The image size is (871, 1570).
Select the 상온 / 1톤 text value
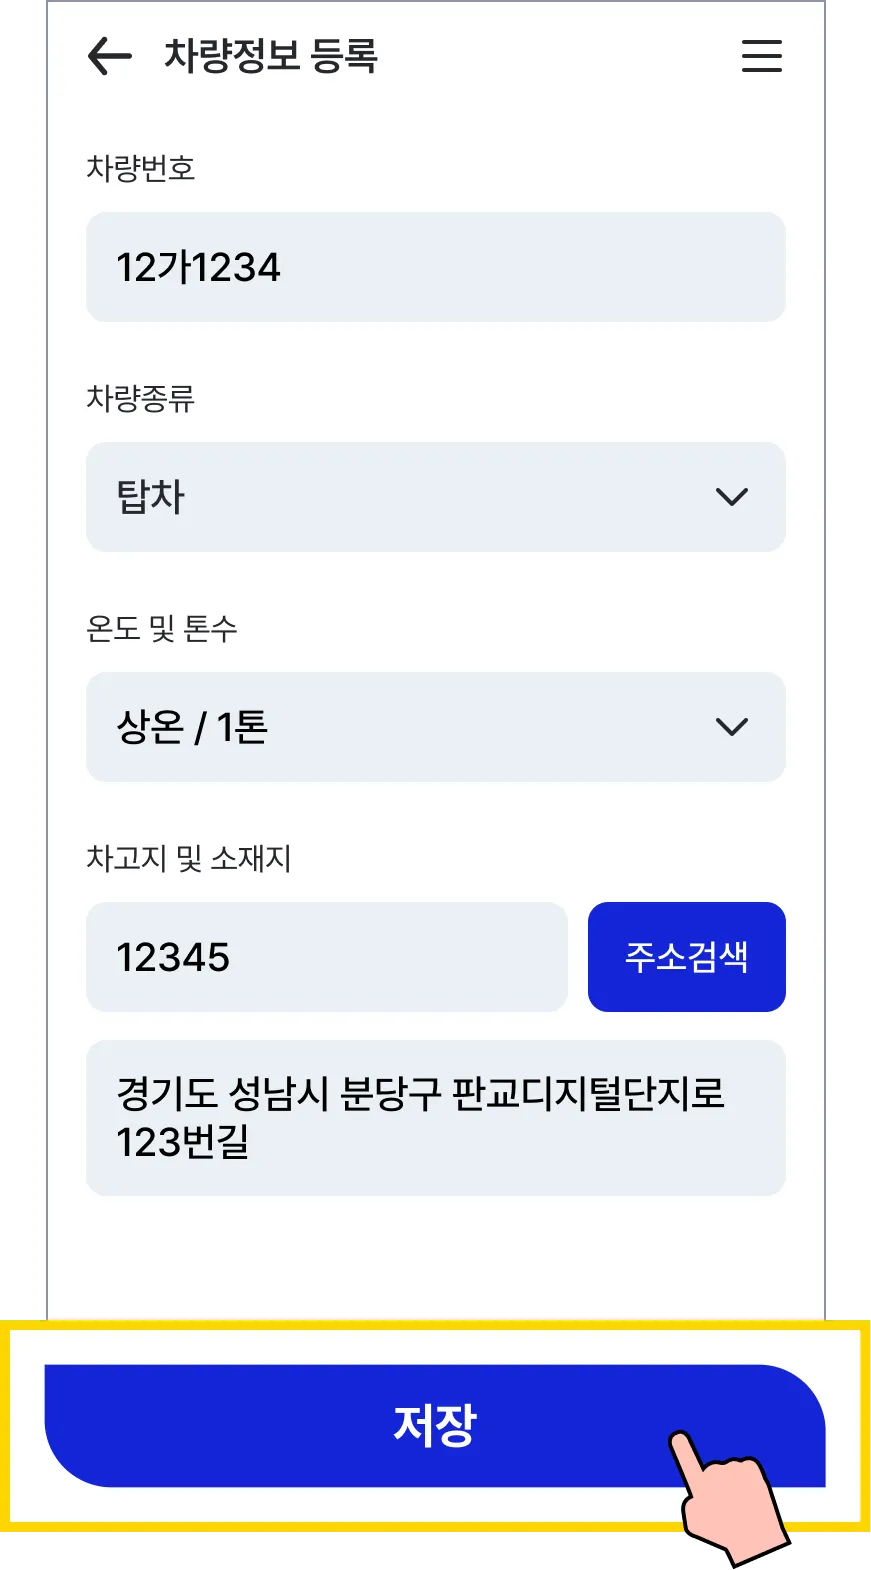(192, 727)
